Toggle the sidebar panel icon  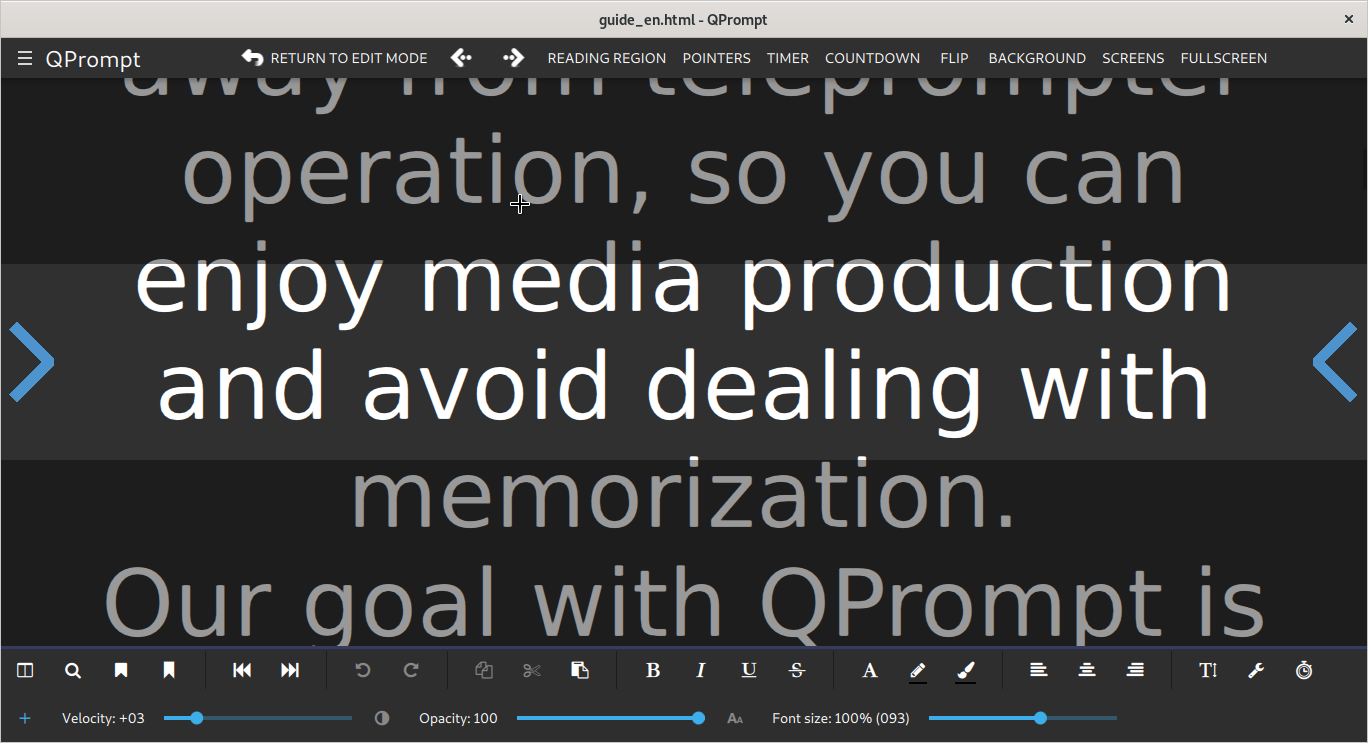25,670
